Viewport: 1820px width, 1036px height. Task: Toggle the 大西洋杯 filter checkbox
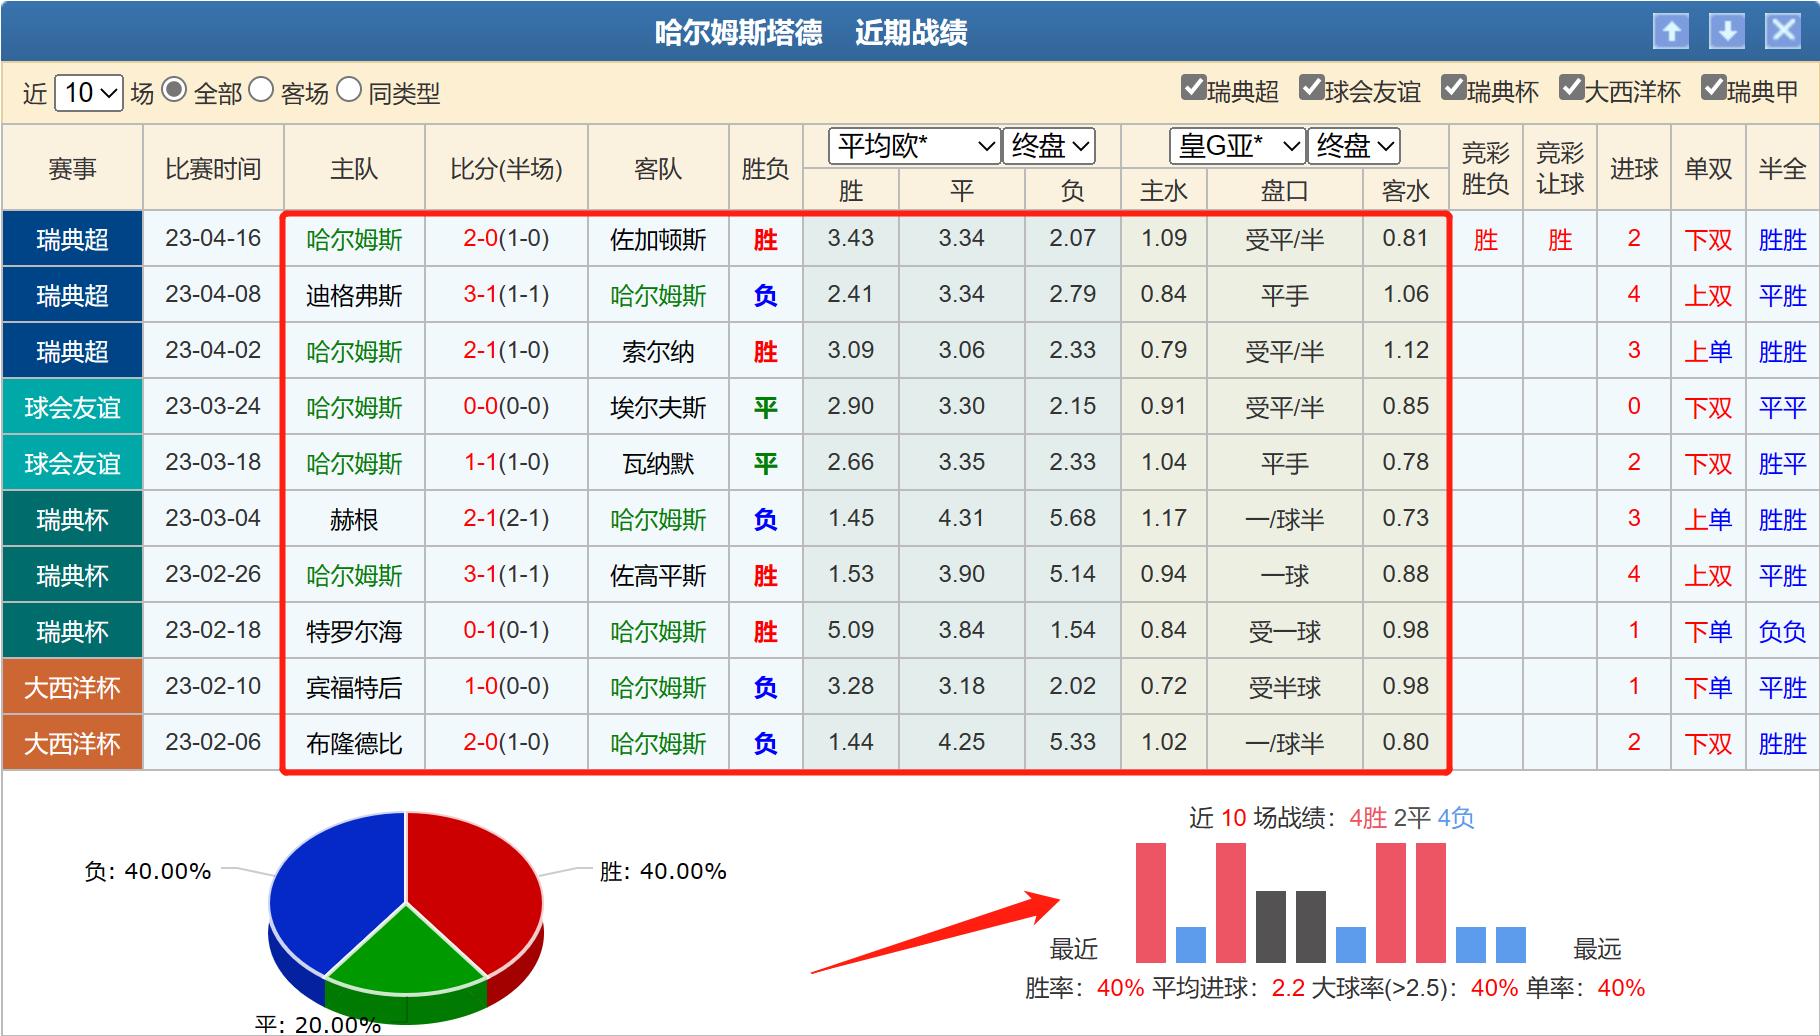[x=1573, y=88]
